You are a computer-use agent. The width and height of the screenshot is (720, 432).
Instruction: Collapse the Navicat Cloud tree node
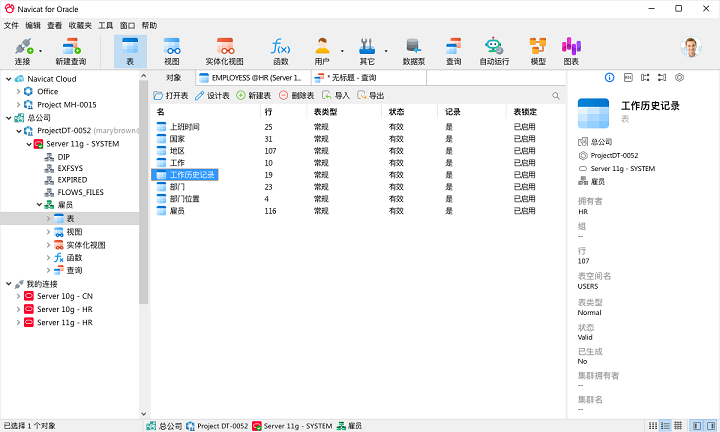point(8,79)
